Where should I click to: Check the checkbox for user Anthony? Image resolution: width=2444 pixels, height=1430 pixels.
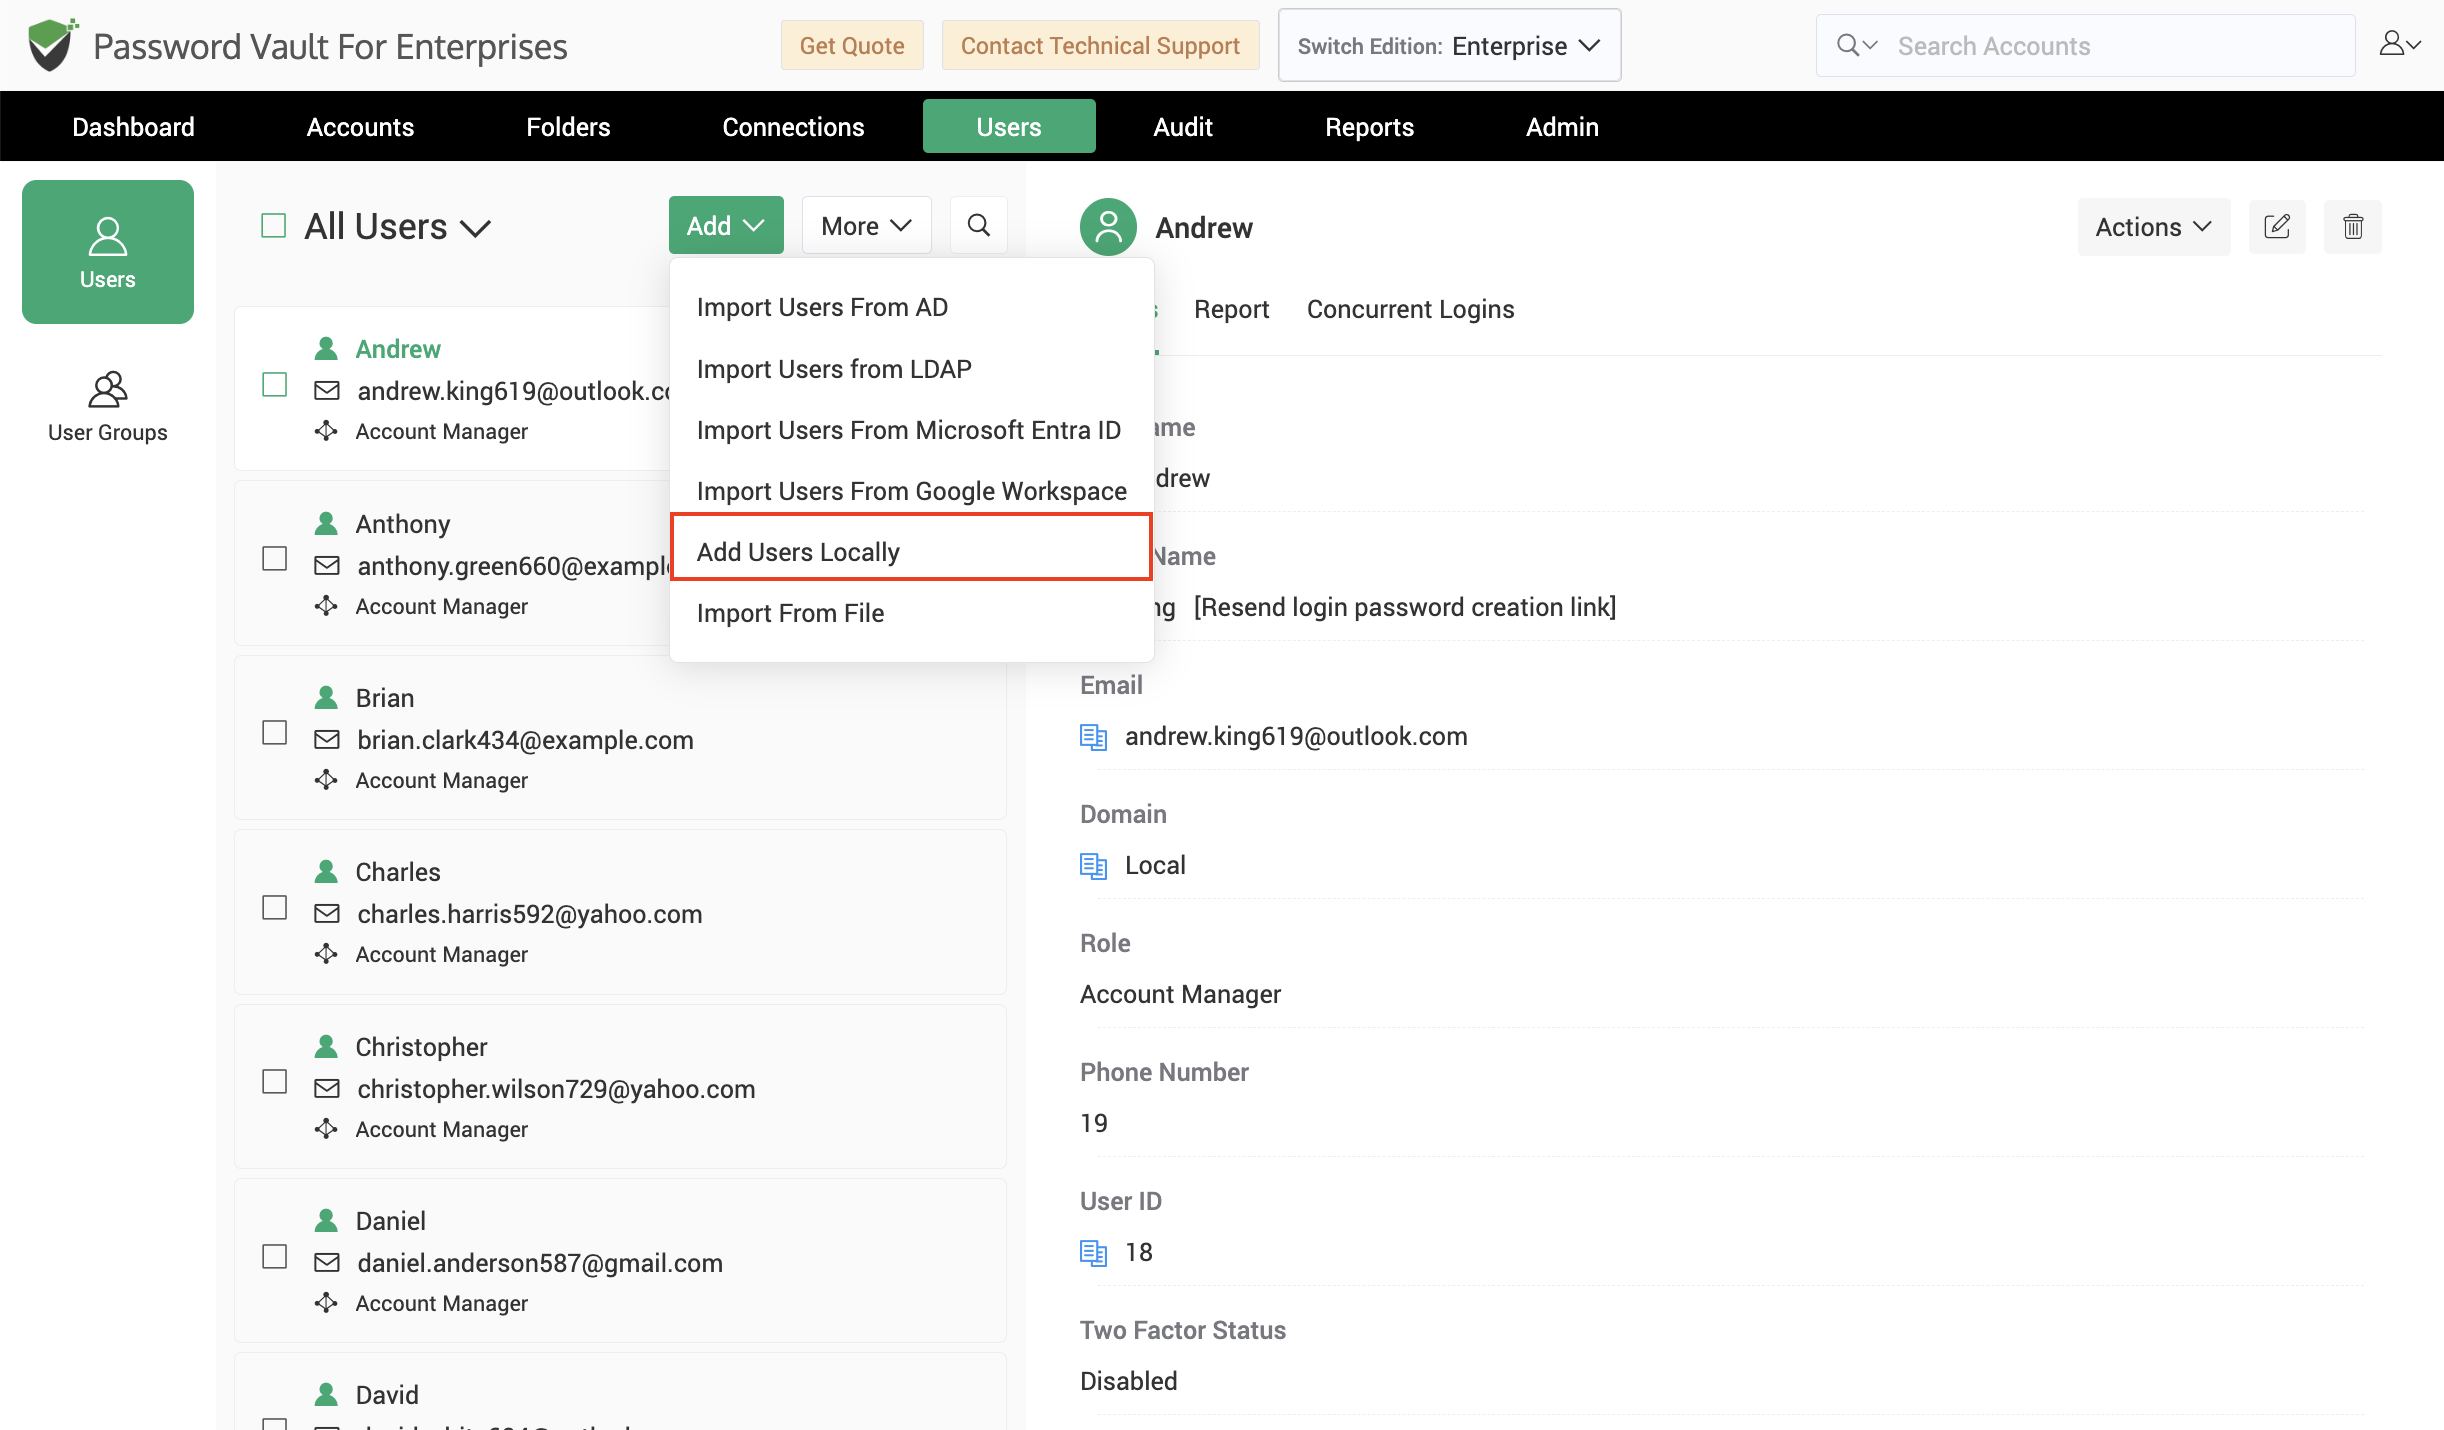[x=275, y=558]
